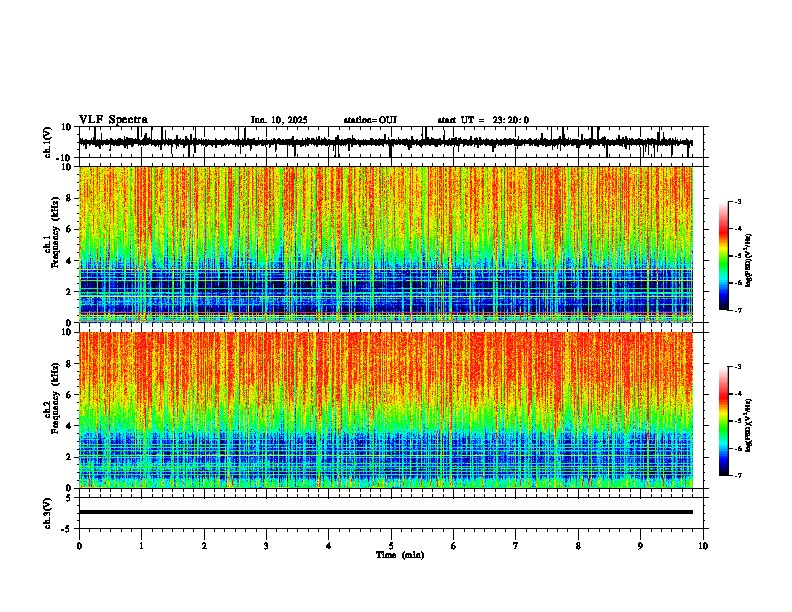
Task: Click the "-5" tick on the ch.3(V) axis
Action: (68, 529)
